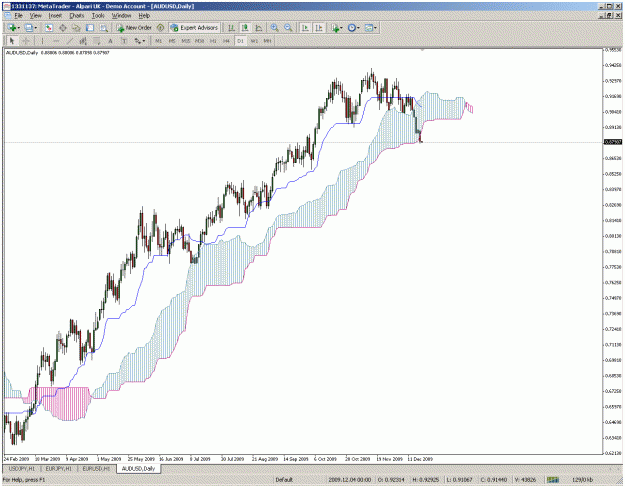625x486 pixels.
Task: Expand the Templates dropdown arrow
Action: pyautogui.click(x=375, y=28)
